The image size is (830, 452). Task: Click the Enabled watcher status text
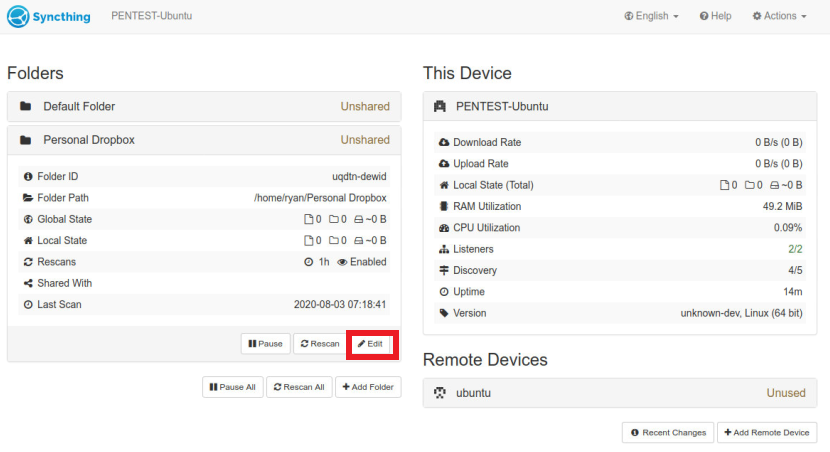[368, 262]
